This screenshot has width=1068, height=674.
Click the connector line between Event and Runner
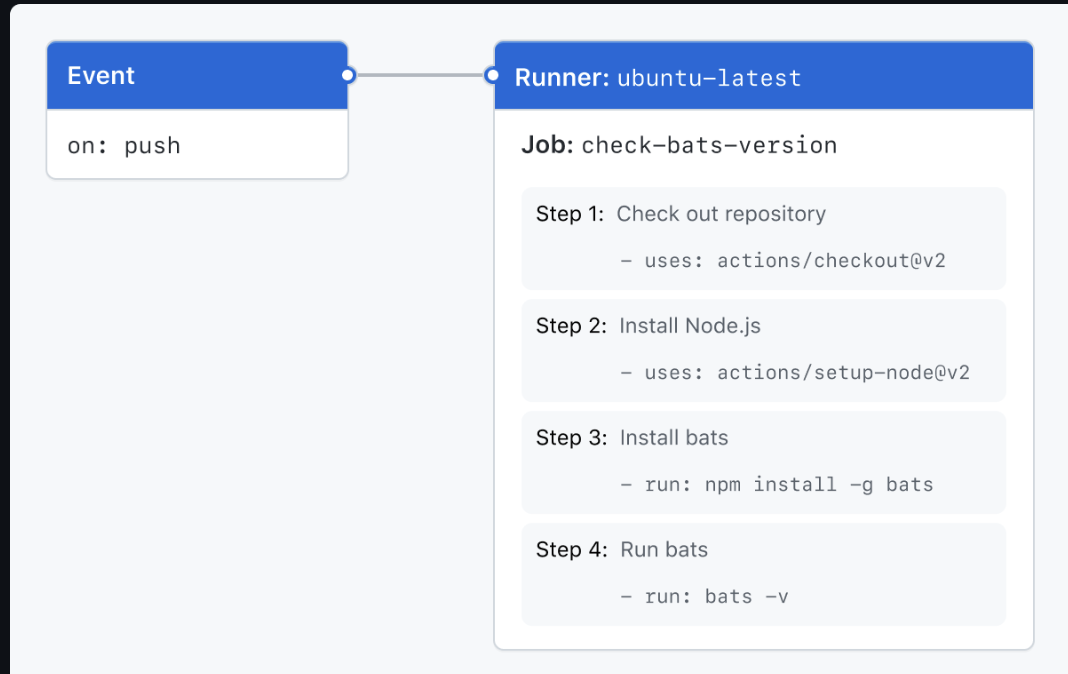(x=420, y=74)
